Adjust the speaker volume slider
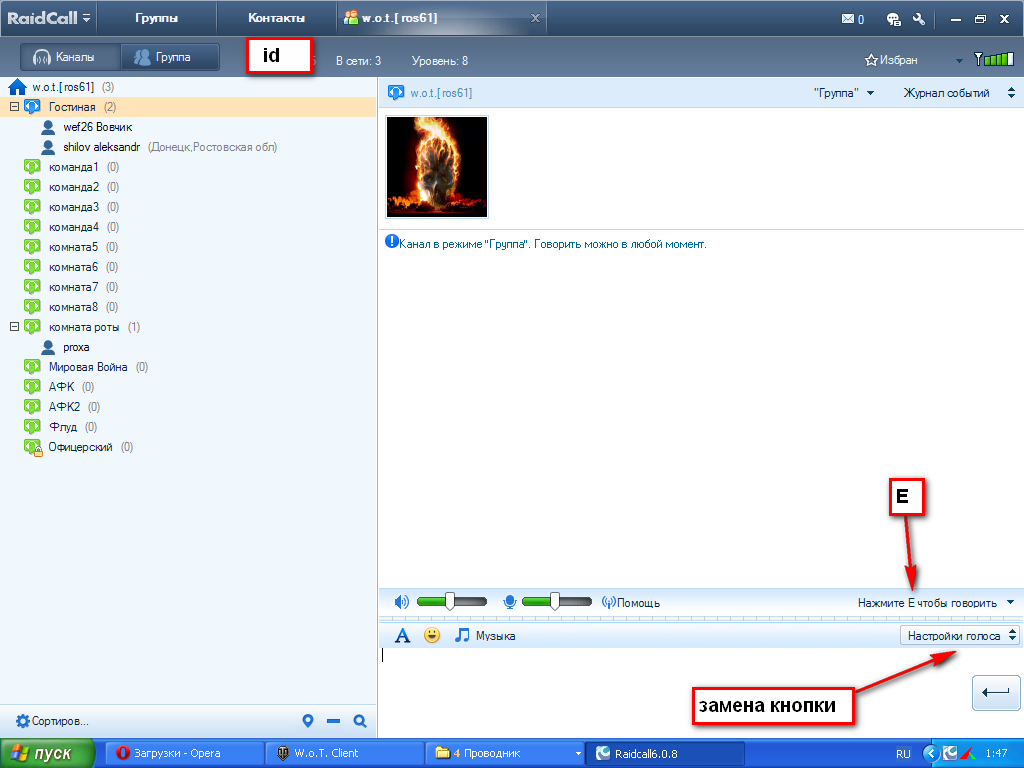Screen dimensions: 1024x768 (451, 601)
